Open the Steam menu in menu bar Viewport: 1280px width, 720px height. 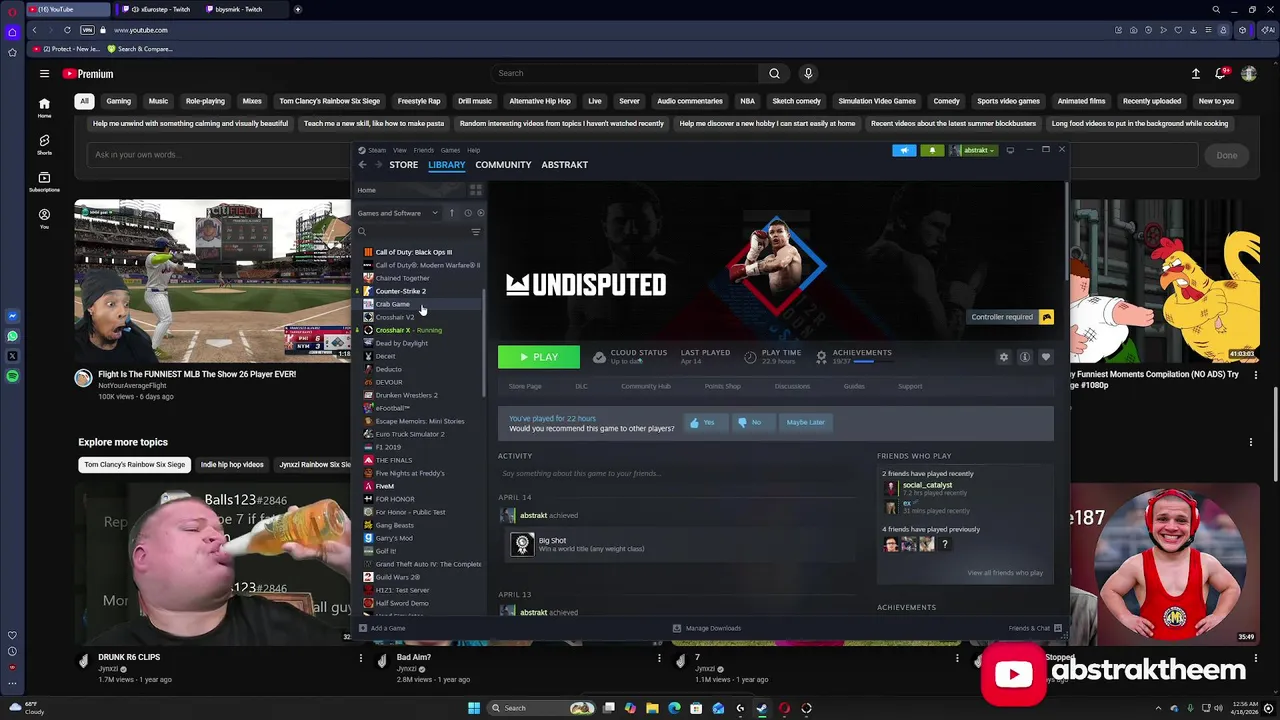click(x=377, y=150)
